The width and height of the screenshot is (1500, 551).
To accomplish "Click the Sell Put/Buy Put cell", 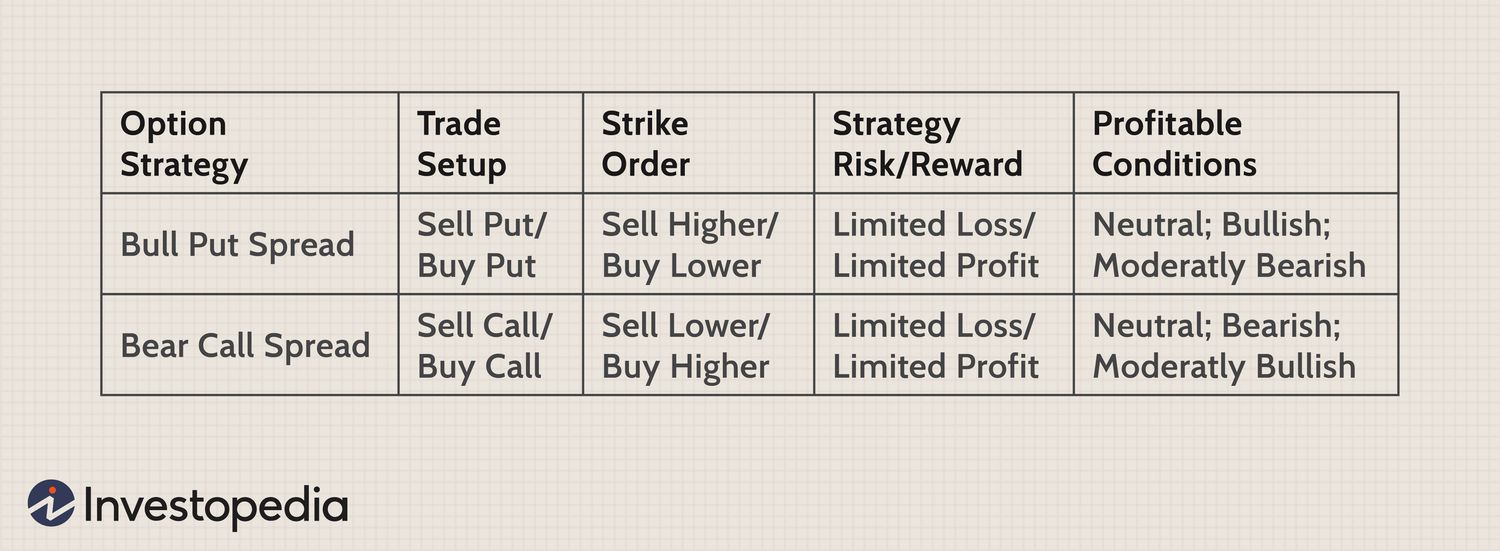I will pos(491,244).
